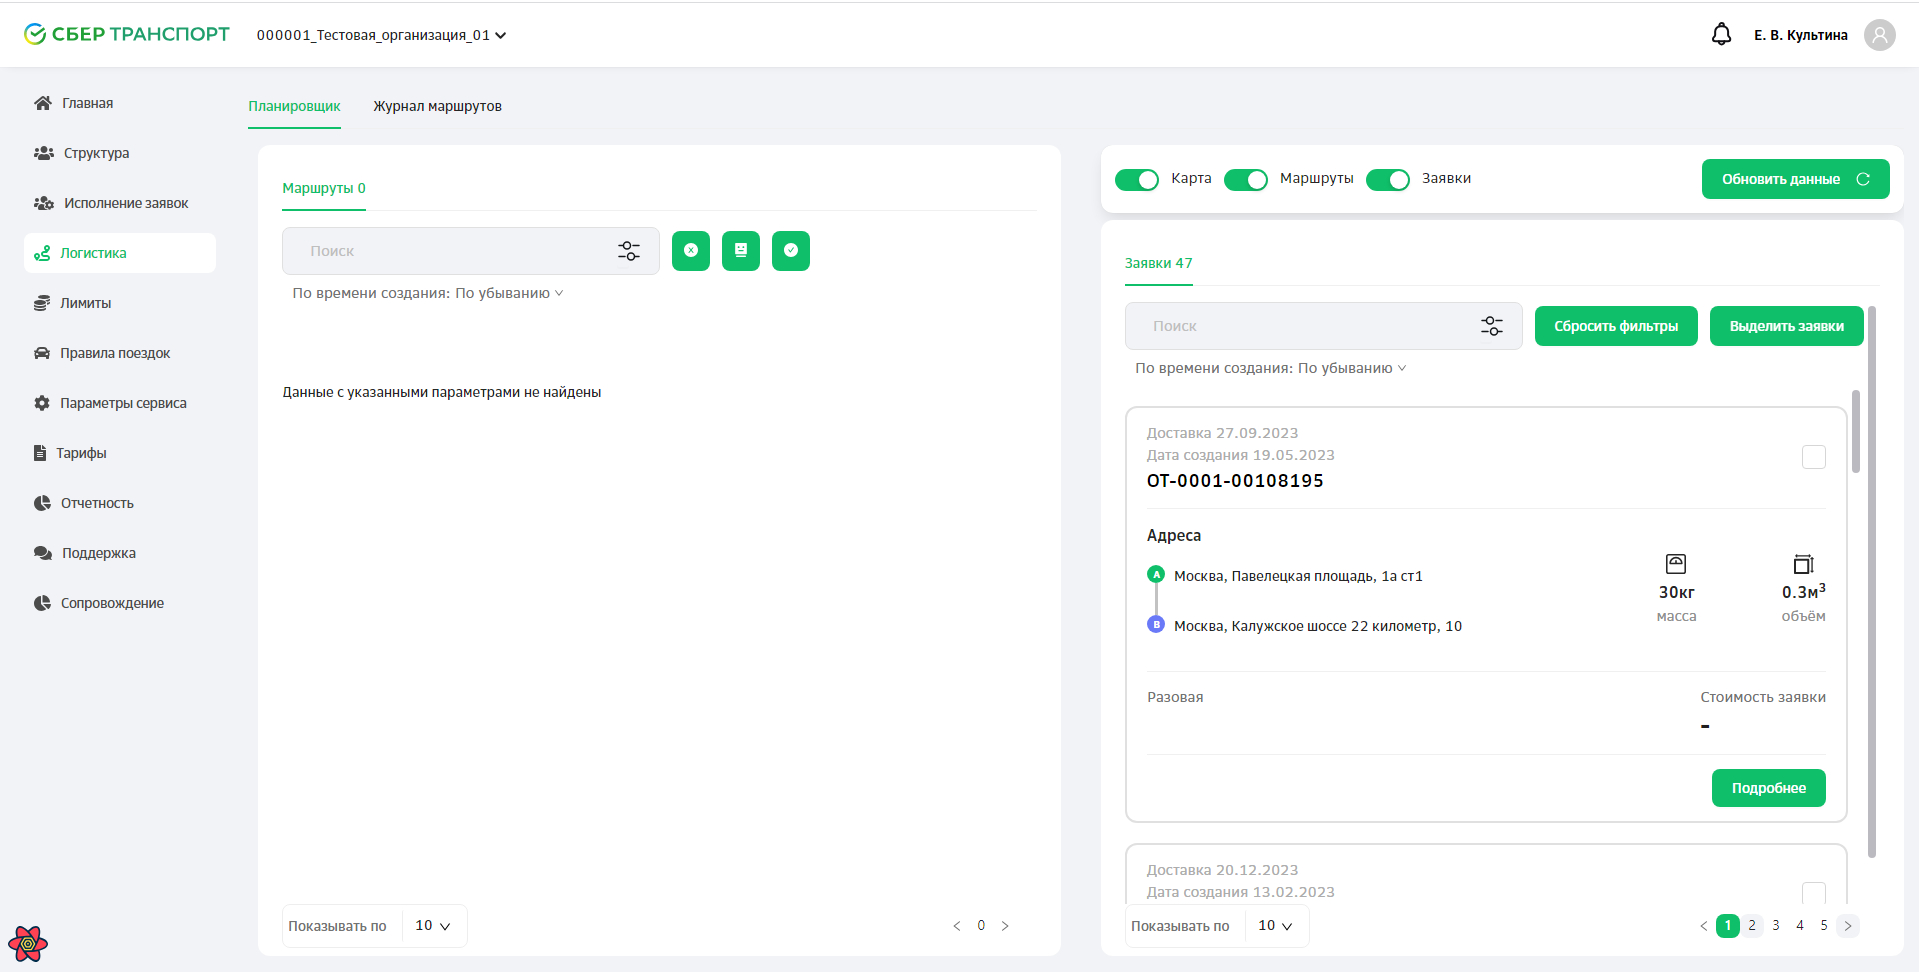Toggle the Заявки switch
The width and height of the screenshot is (1919, 972).
tap(1388, 179)
